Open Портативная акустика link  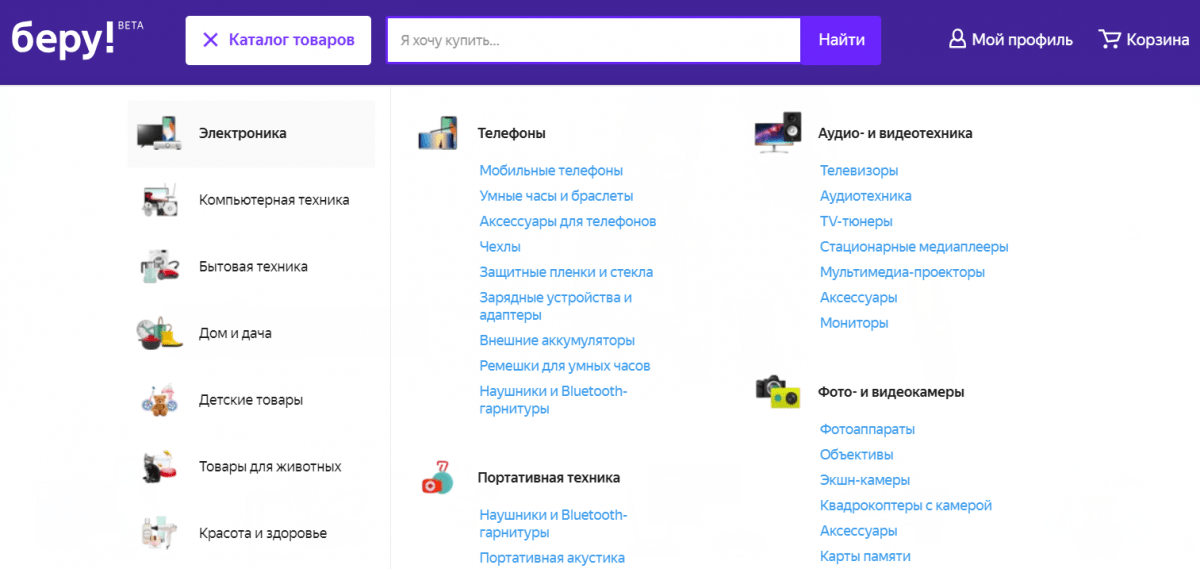[x=552, y=558]
